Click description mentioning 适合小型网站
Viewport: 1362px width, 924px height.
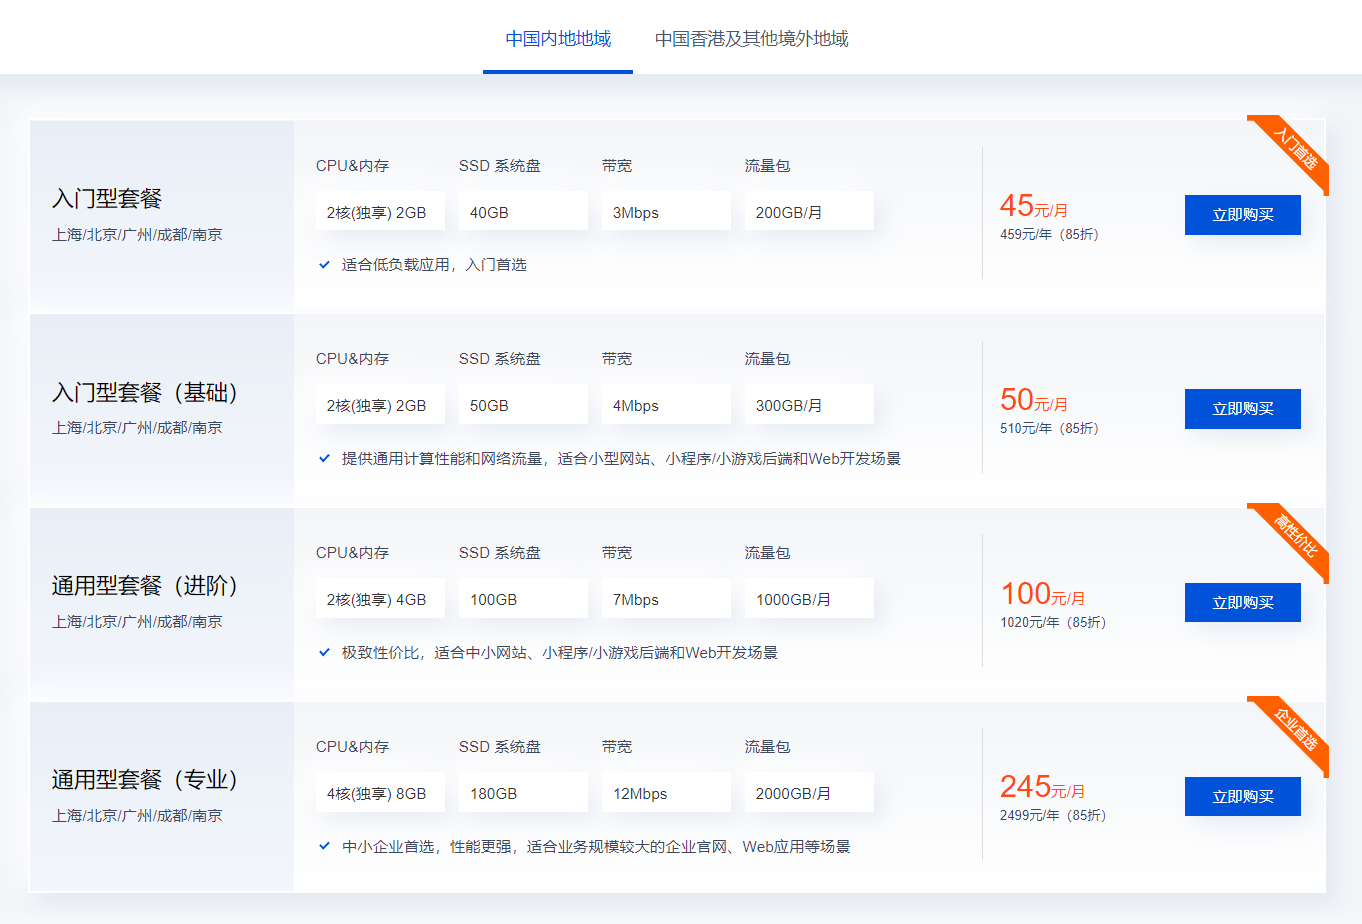pos(621,459)
